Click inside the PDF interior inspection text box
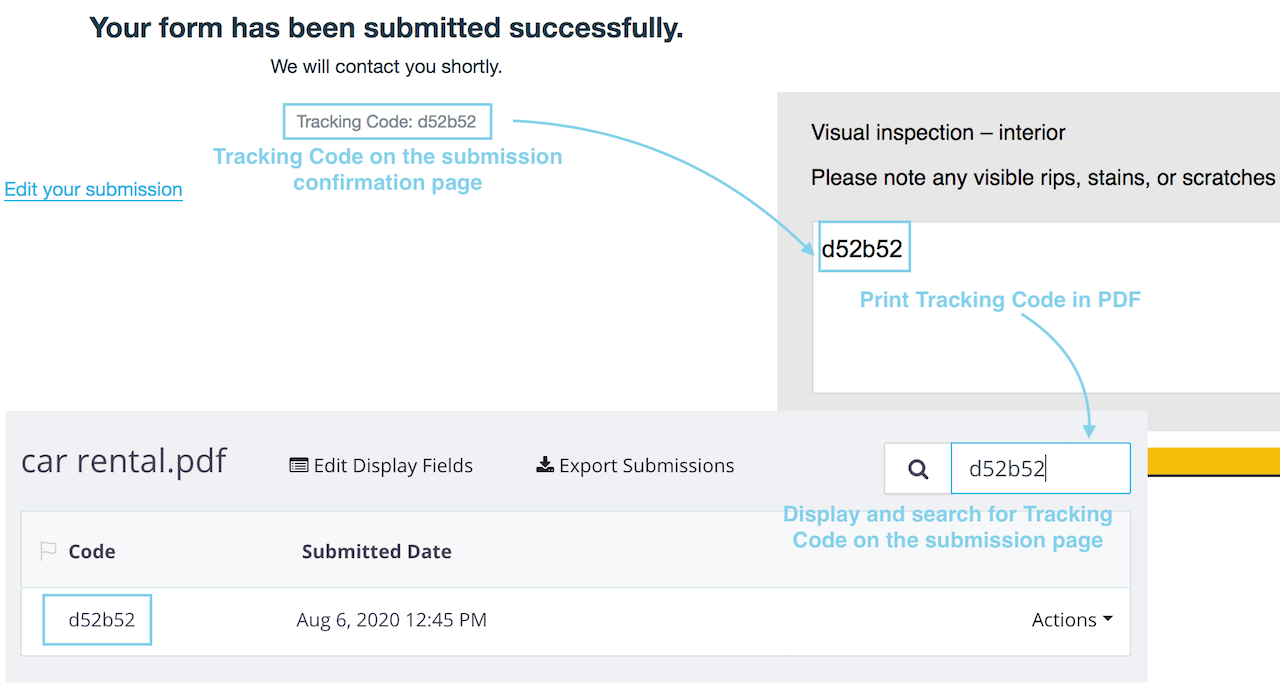 coord(1040,340)
